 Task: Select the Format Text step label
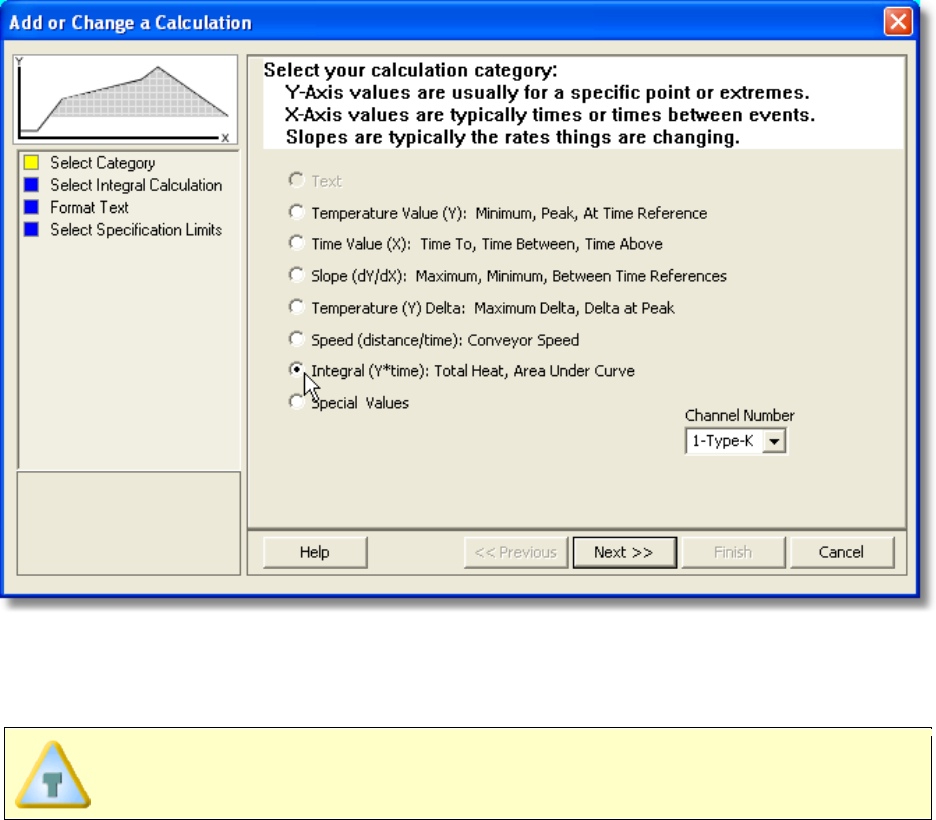(x=90, y=208)
